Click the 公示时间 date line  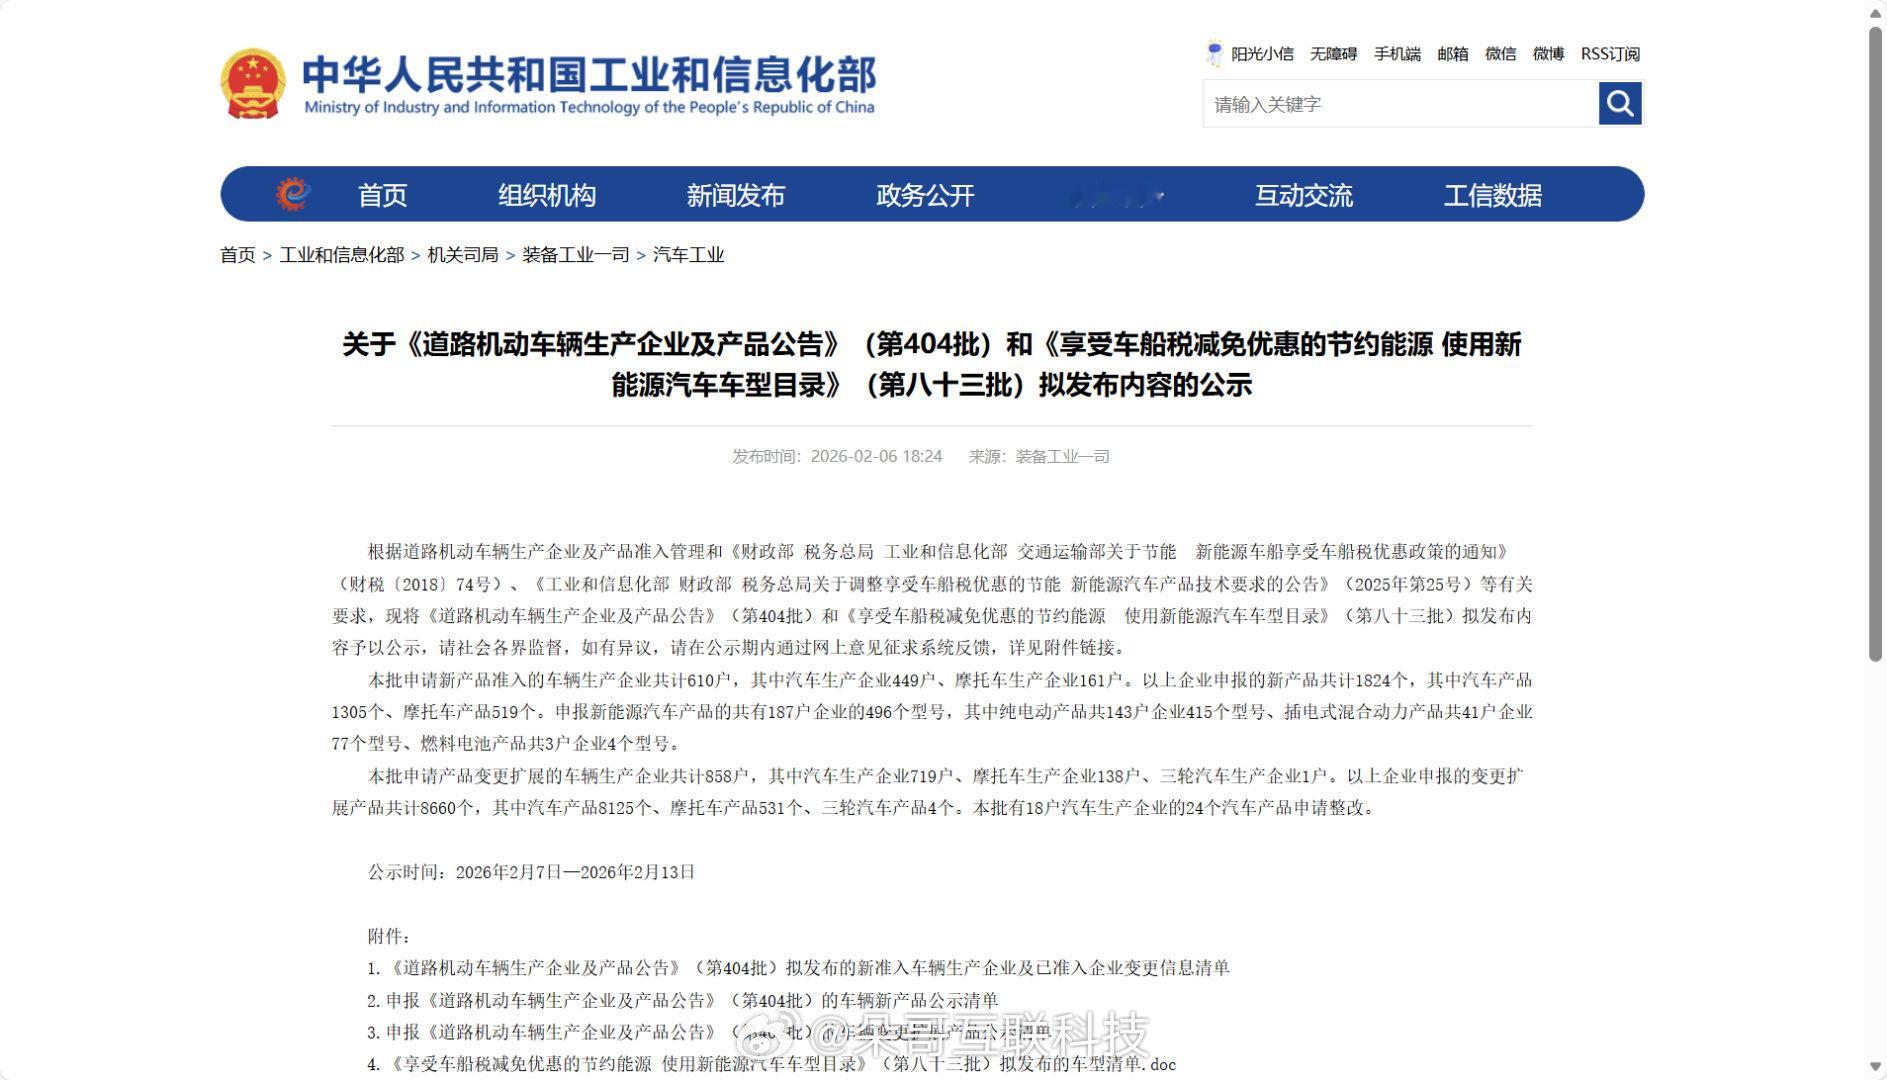(x=531, y=872)
